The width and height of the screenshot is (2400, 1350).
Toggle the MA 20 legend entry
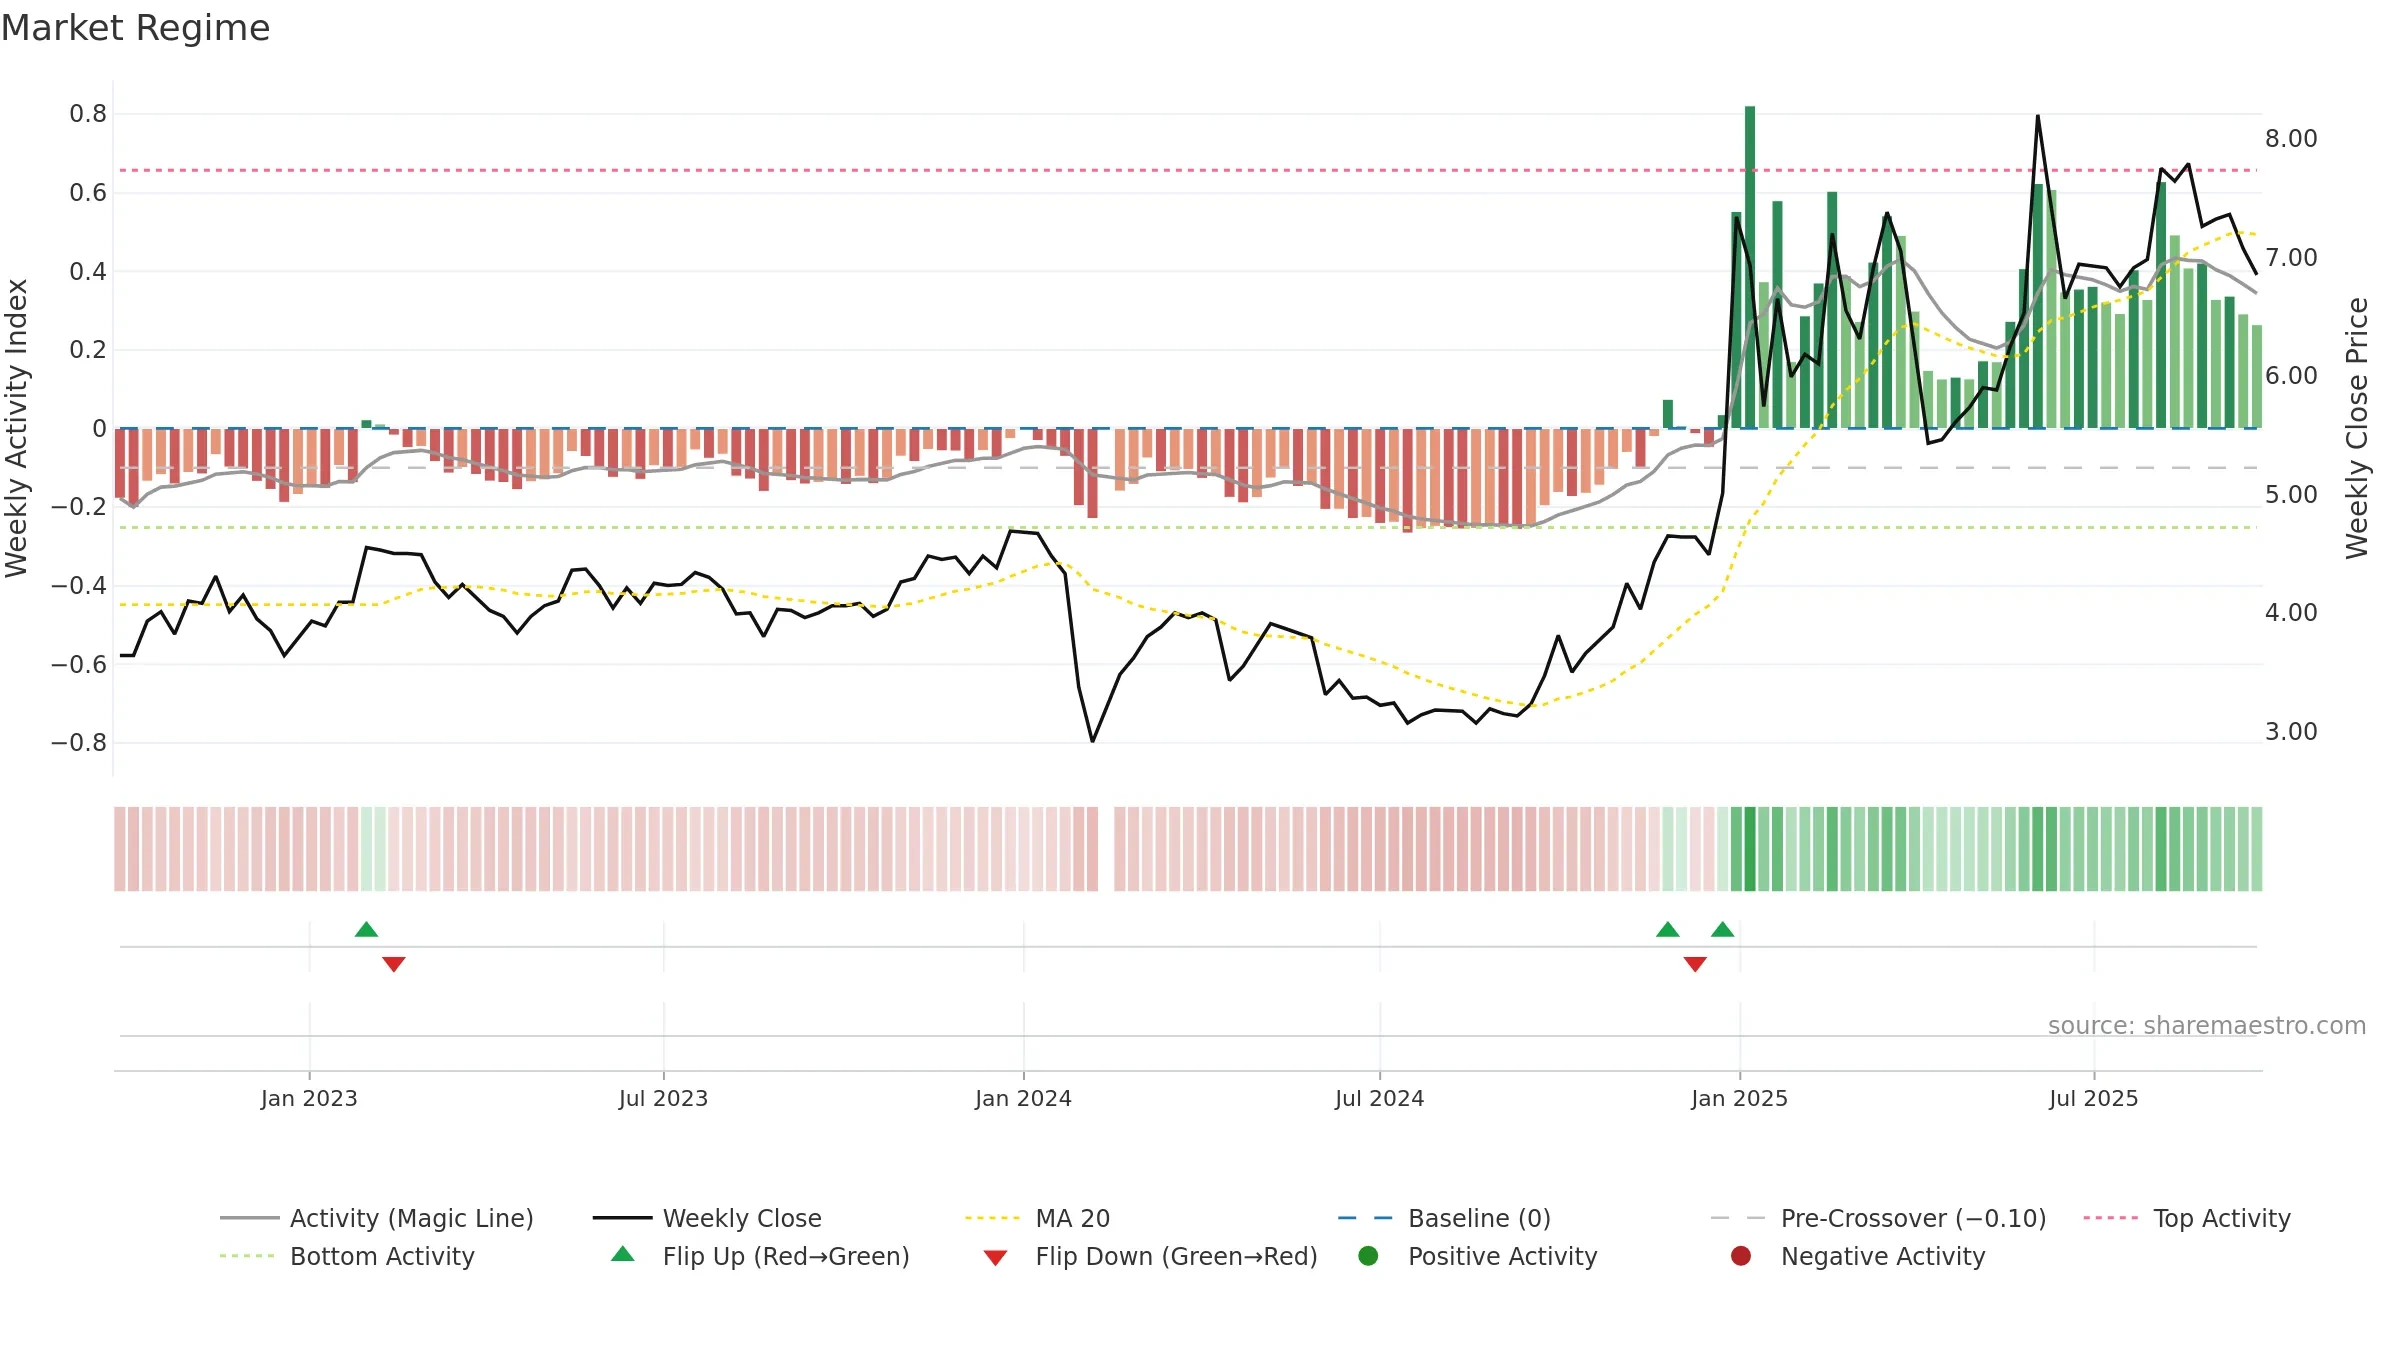pos(1038,1218)
